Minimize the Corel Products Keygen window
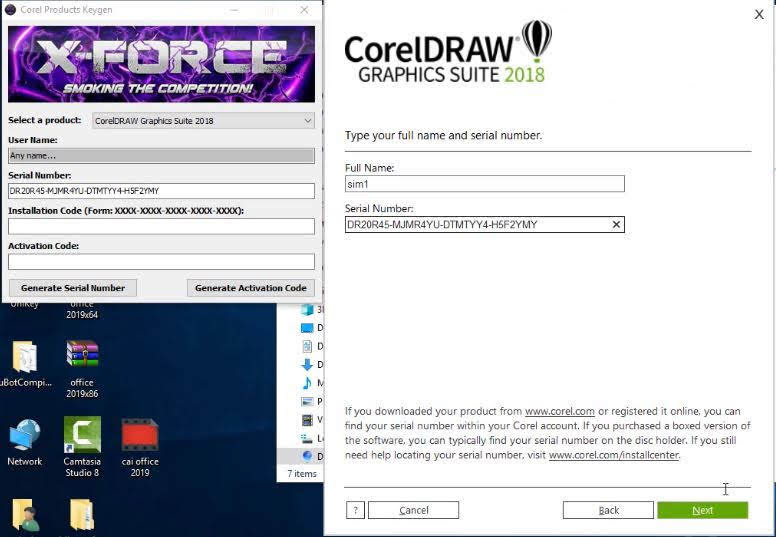Screen dimensions: 776x537 click(234, 10)
